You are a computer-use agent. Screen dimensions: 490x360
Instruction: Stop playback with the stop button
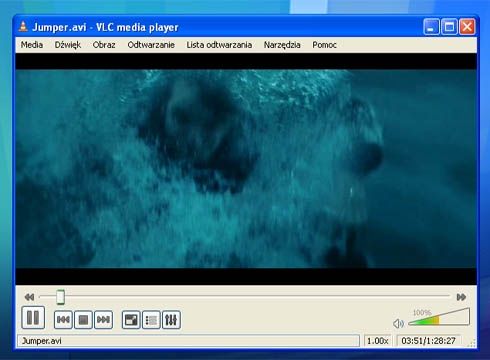click(x=83, y=320)
